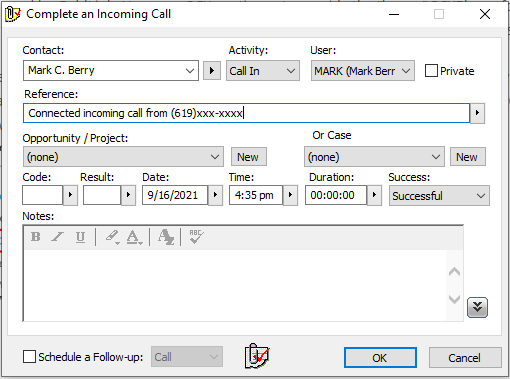Open the Date picker arrow
This screenshot has width=510, height=379.
point(215,195)
